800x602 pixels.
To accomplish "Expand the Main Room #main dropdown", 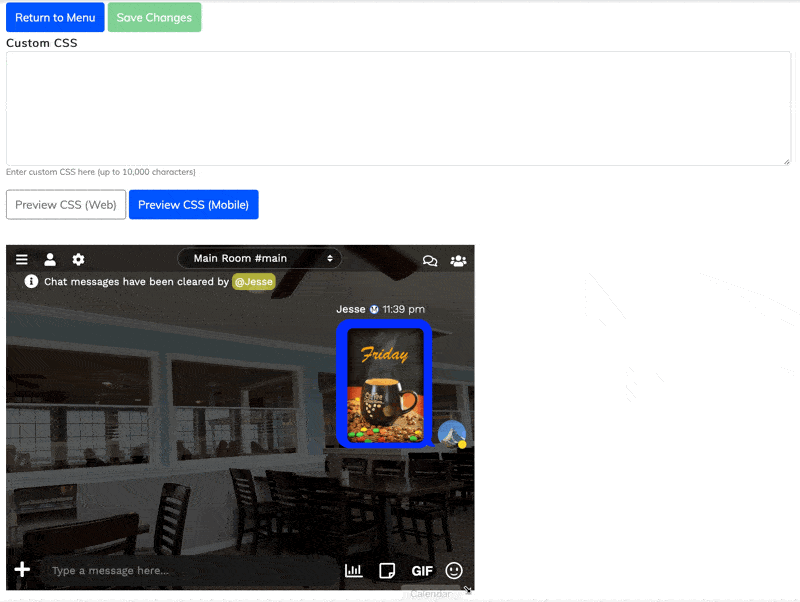I will [x=259, y=258].
